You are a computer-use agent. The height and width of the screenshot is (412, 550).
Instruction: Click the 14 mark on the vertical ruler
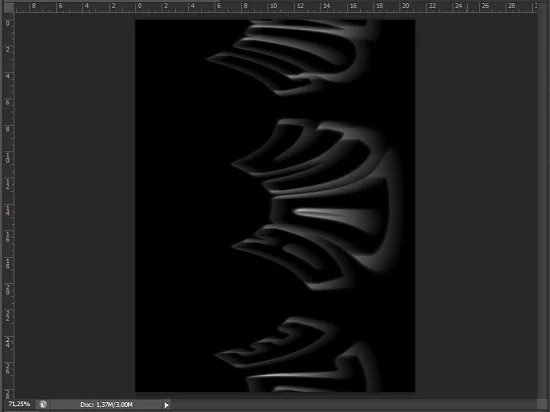click(x=8, y=211)
